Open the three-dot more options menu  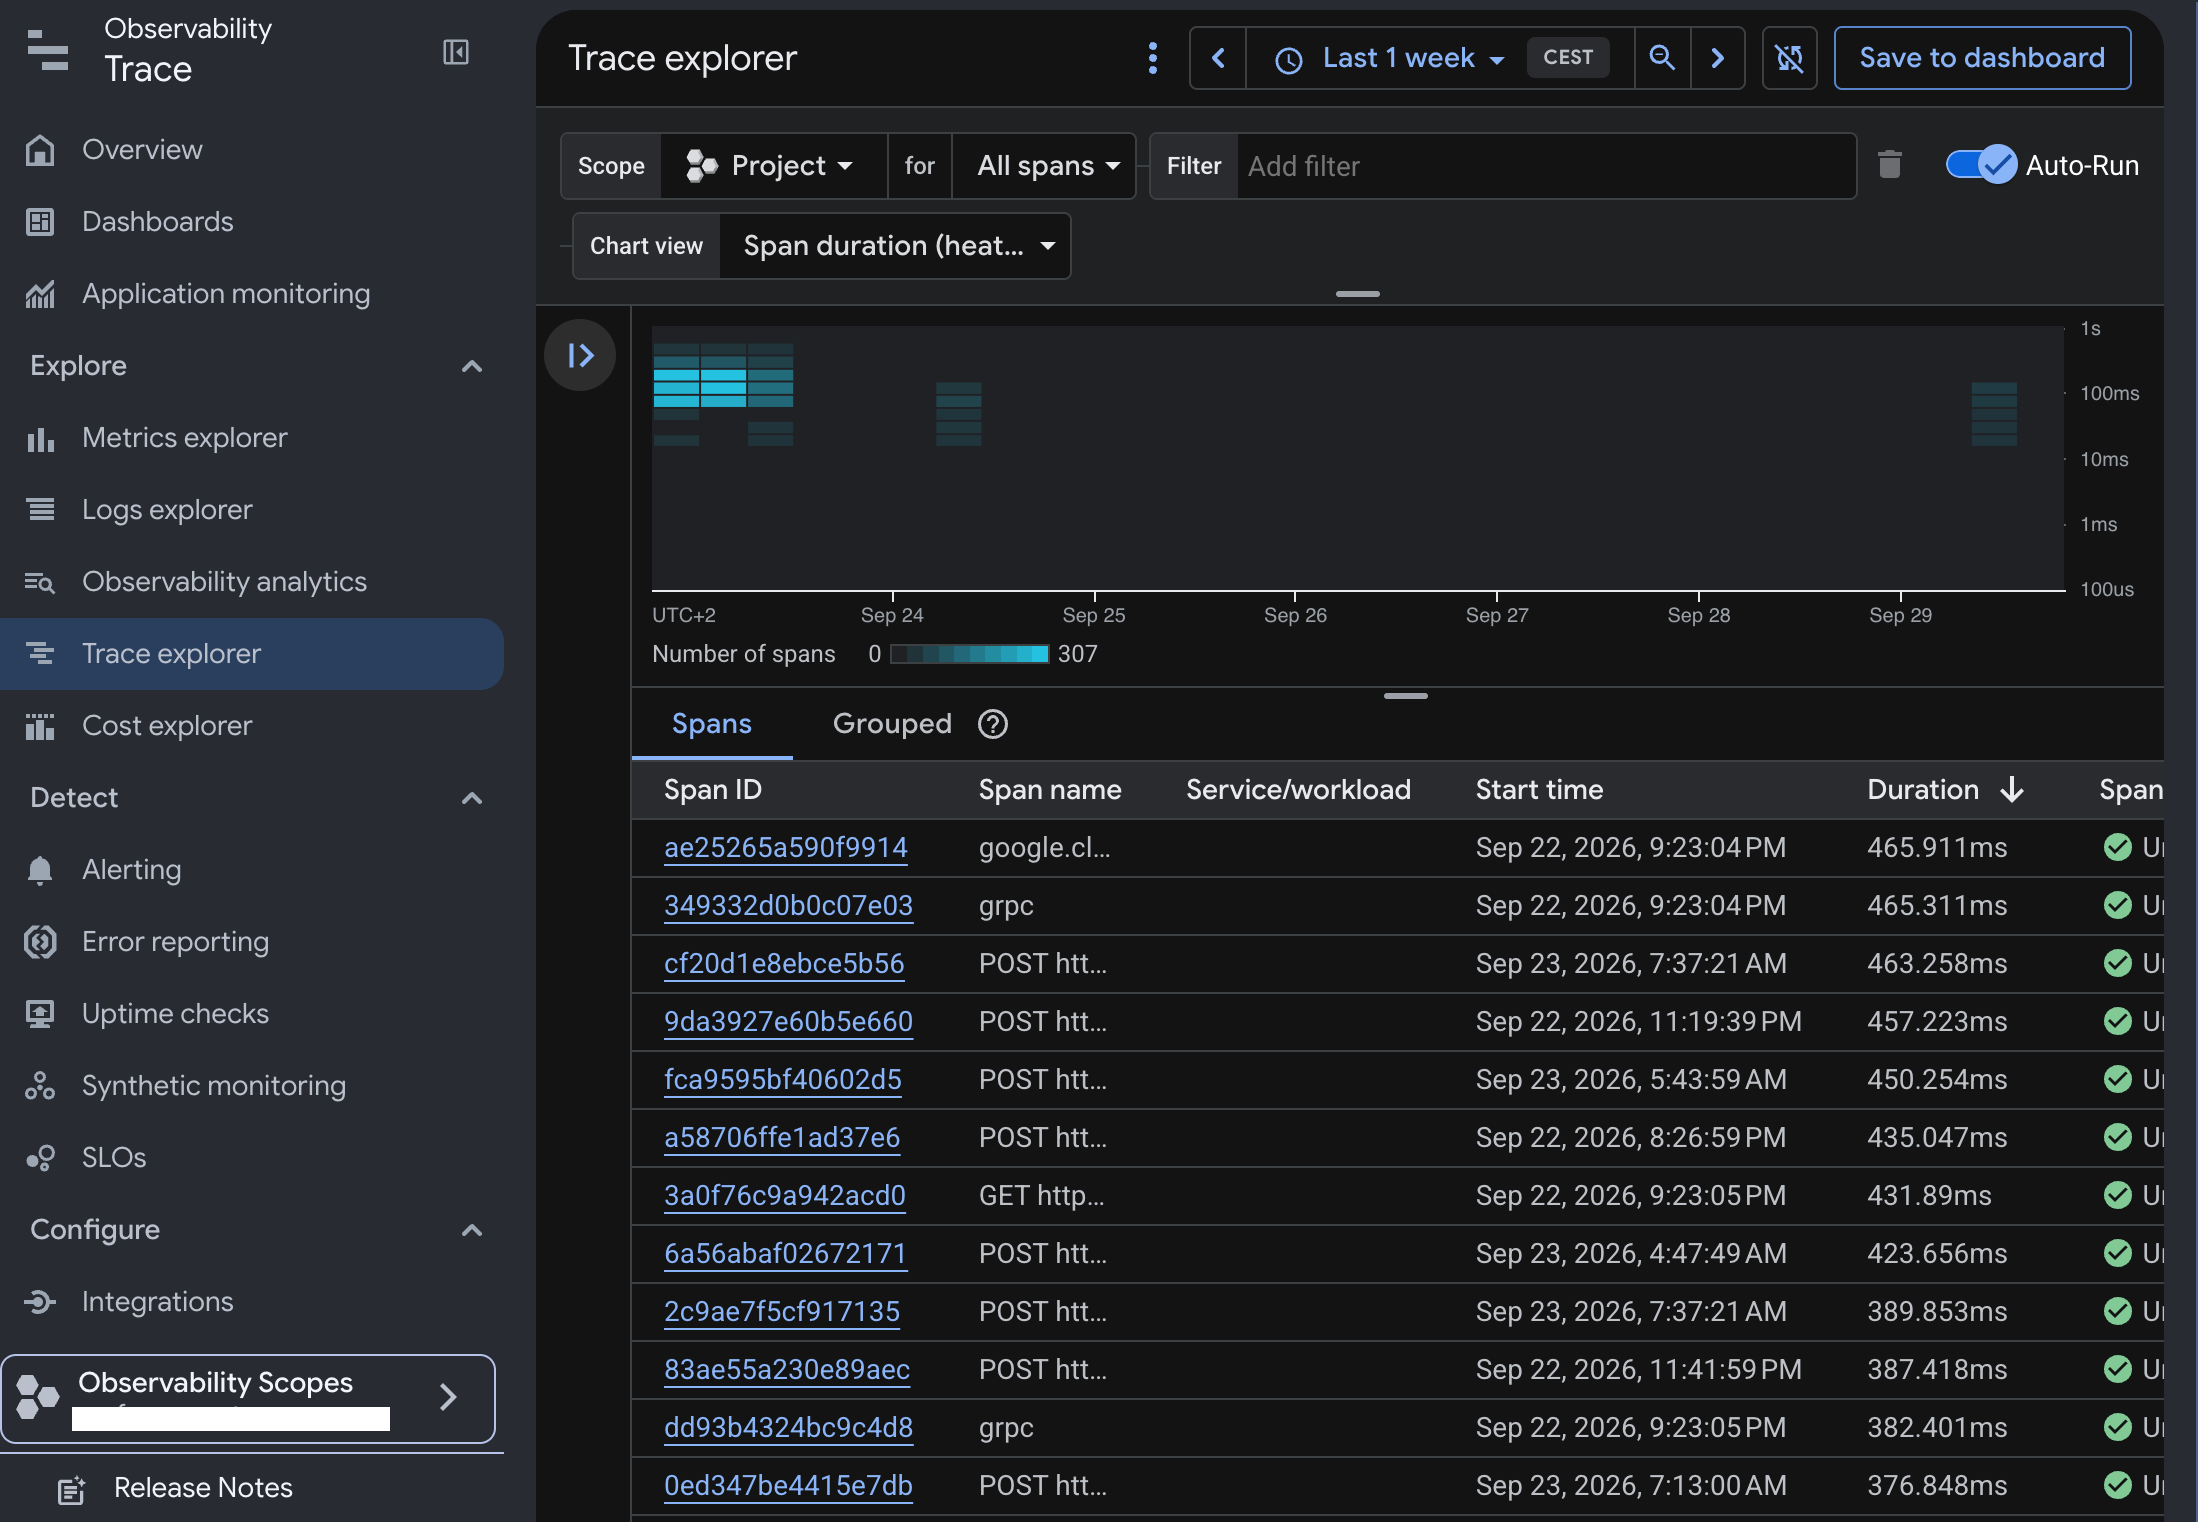pos(1153,58)
